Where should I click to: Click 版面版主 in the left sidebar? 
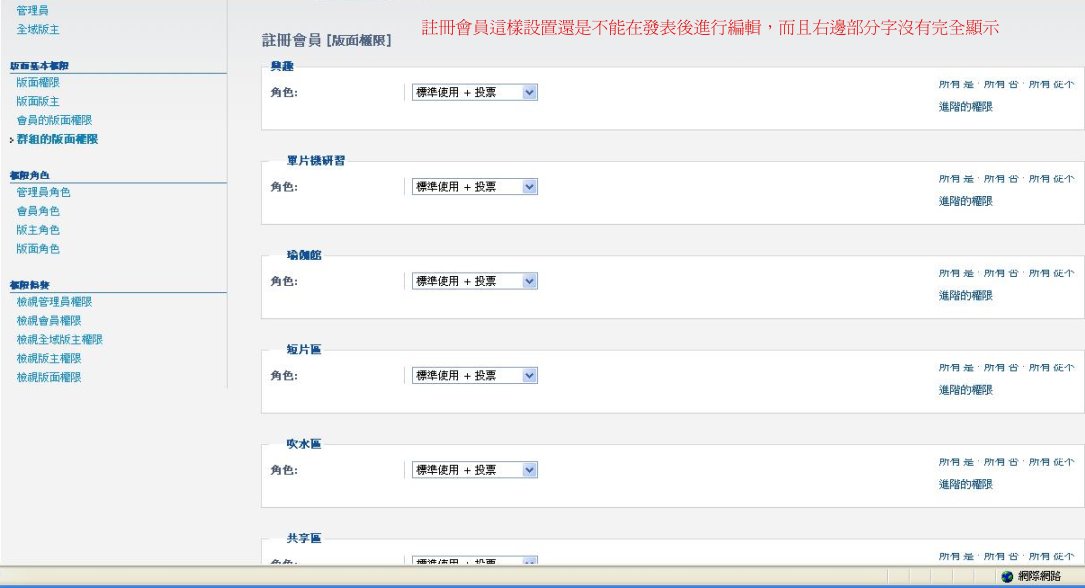point(38,102)
